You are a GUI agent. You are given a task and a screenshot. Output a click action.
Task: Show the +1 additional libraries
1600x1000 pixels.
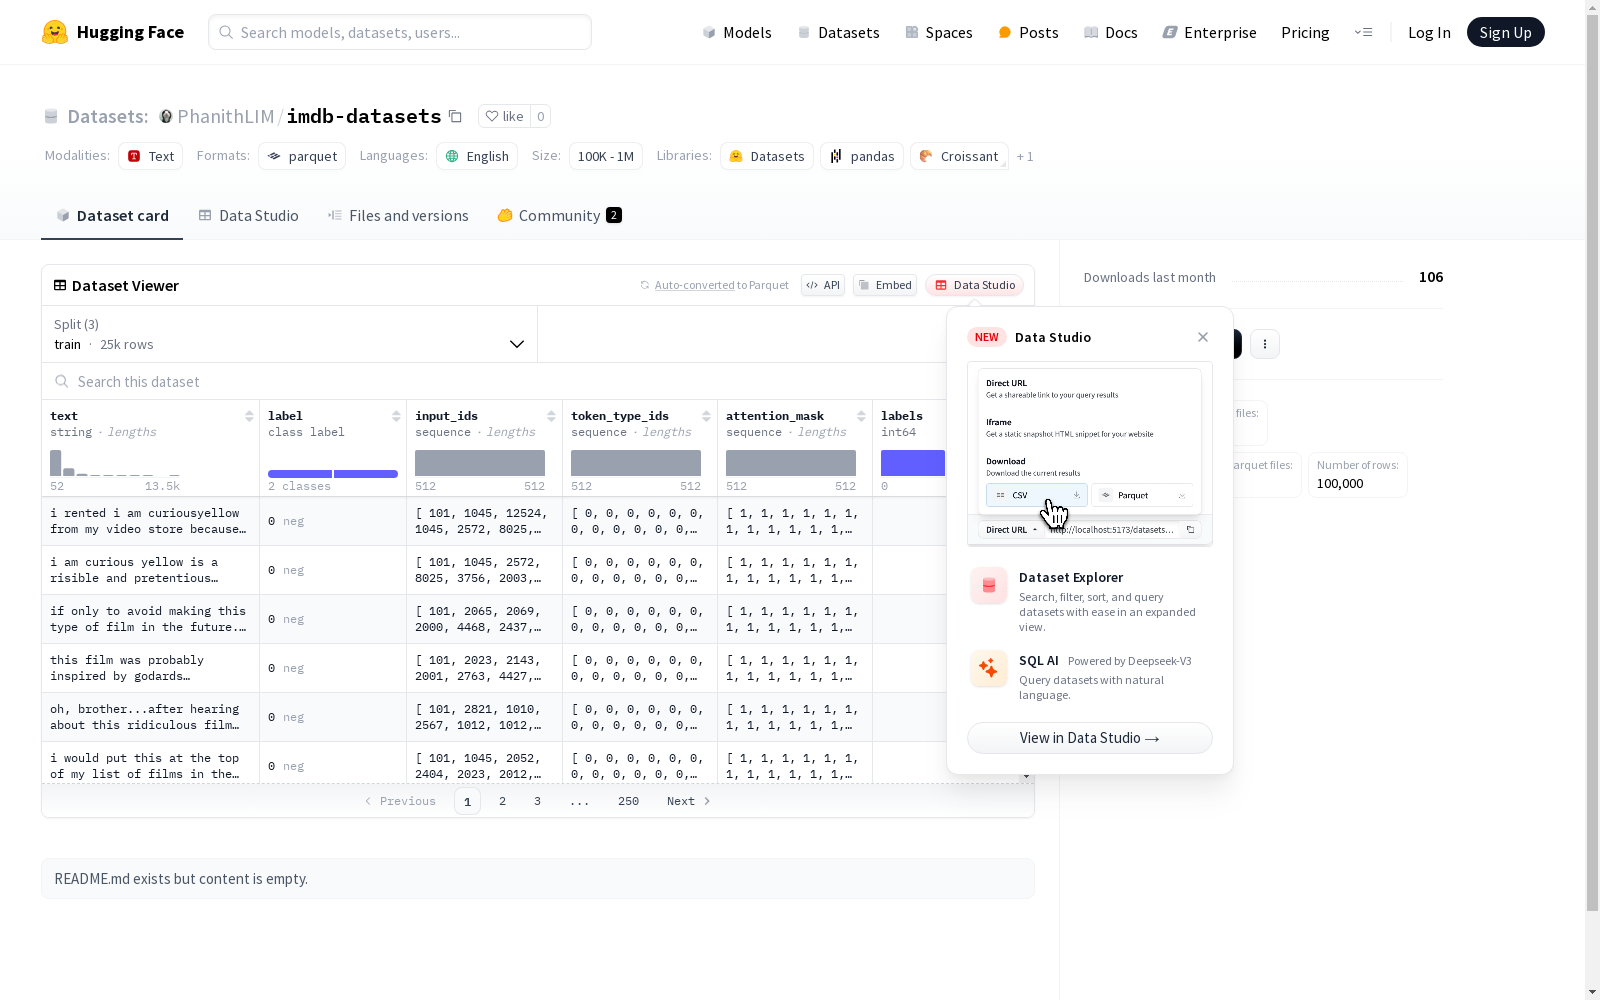click(x=1025, y=156)
